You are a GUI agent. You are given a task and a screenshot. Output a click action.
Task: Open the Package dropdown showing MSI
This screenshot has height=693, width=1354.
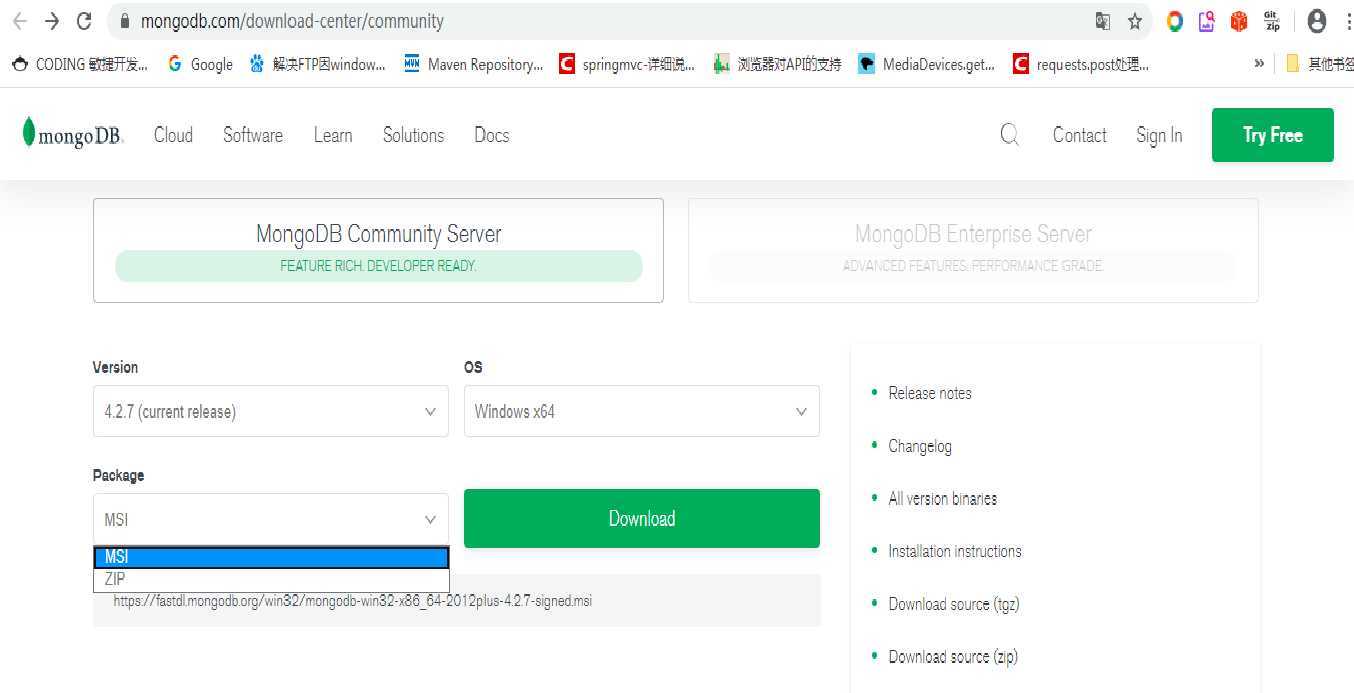[x=271, y=519]
